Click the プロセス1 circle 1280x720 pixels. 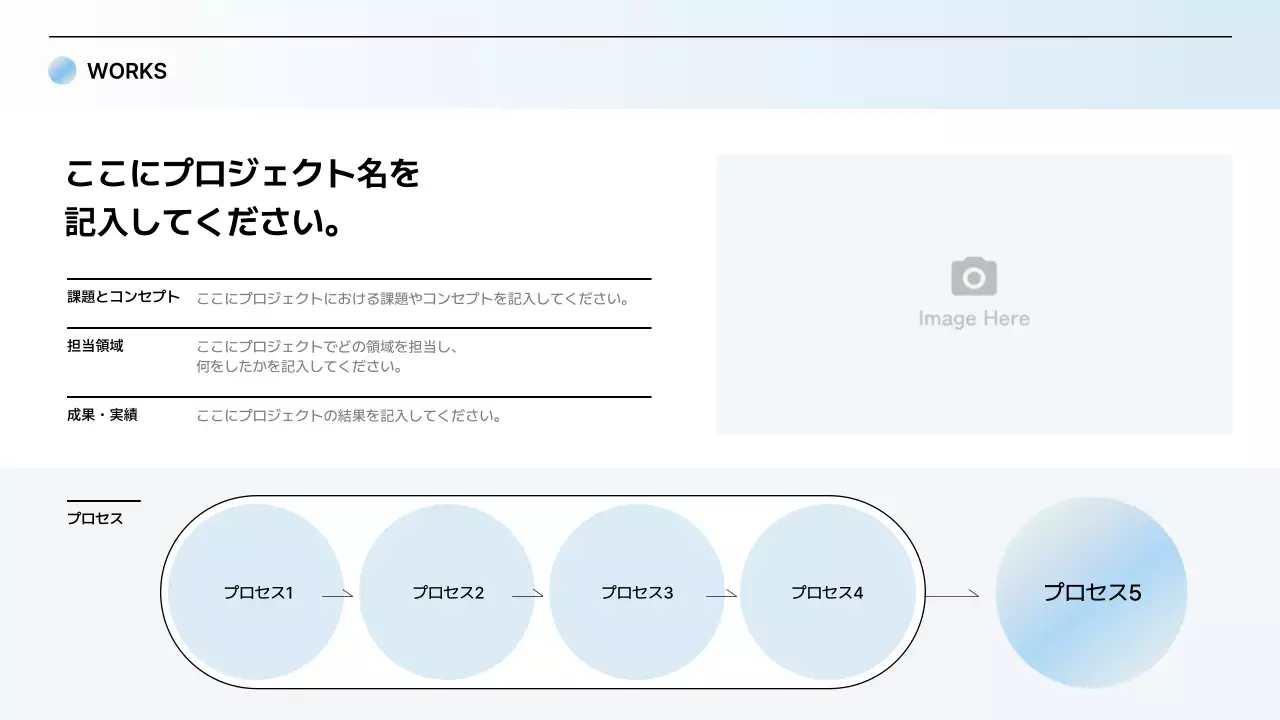258,592
